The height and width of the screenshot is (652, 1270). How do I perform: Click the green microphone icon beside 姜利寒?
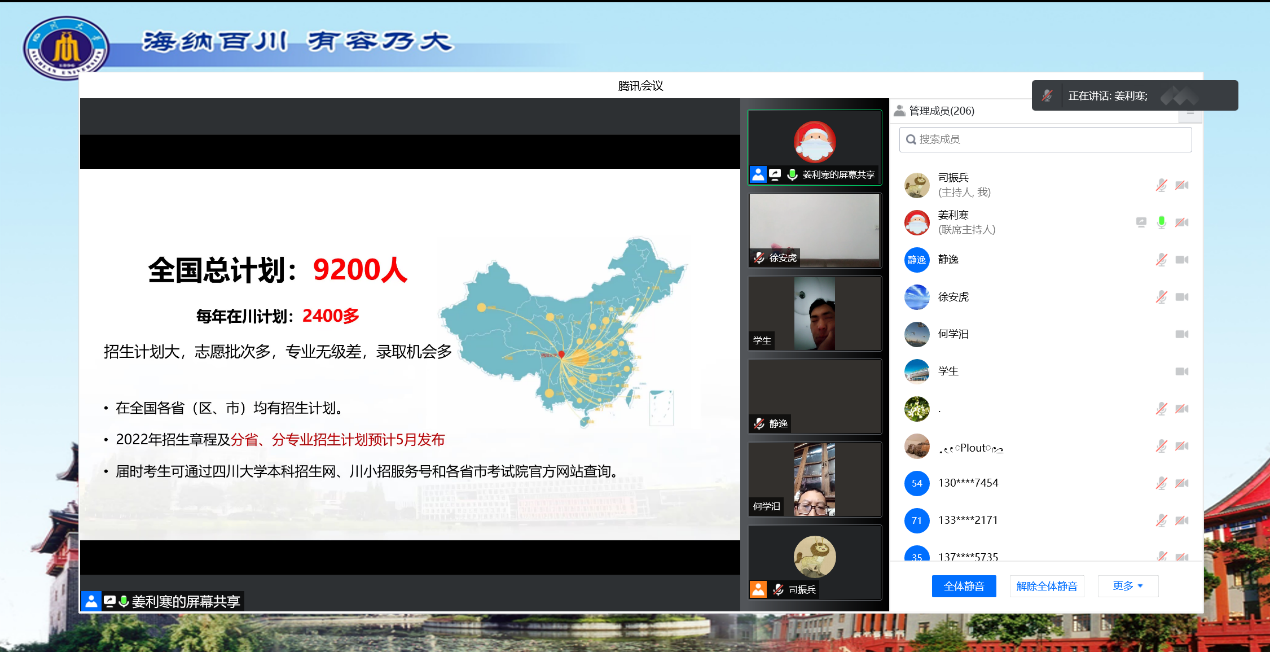pos(1161,222)
